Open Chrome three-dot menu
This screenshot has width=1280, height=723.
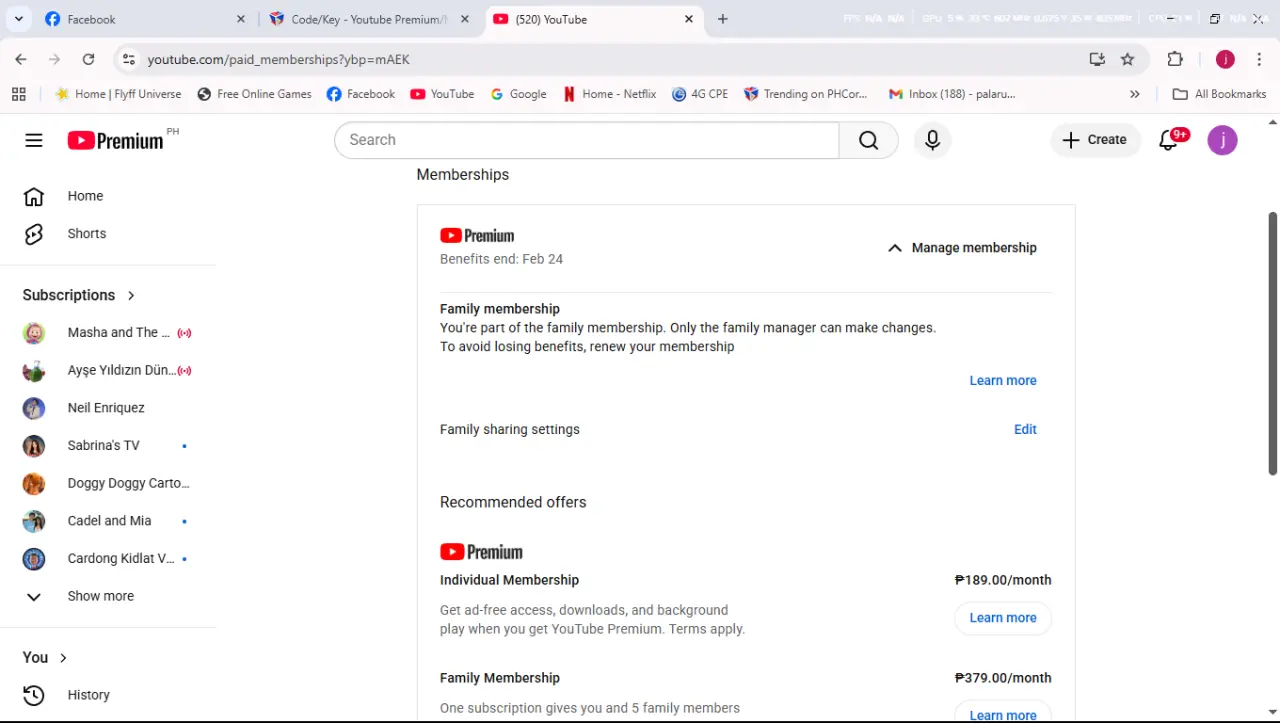[1259, 59]
